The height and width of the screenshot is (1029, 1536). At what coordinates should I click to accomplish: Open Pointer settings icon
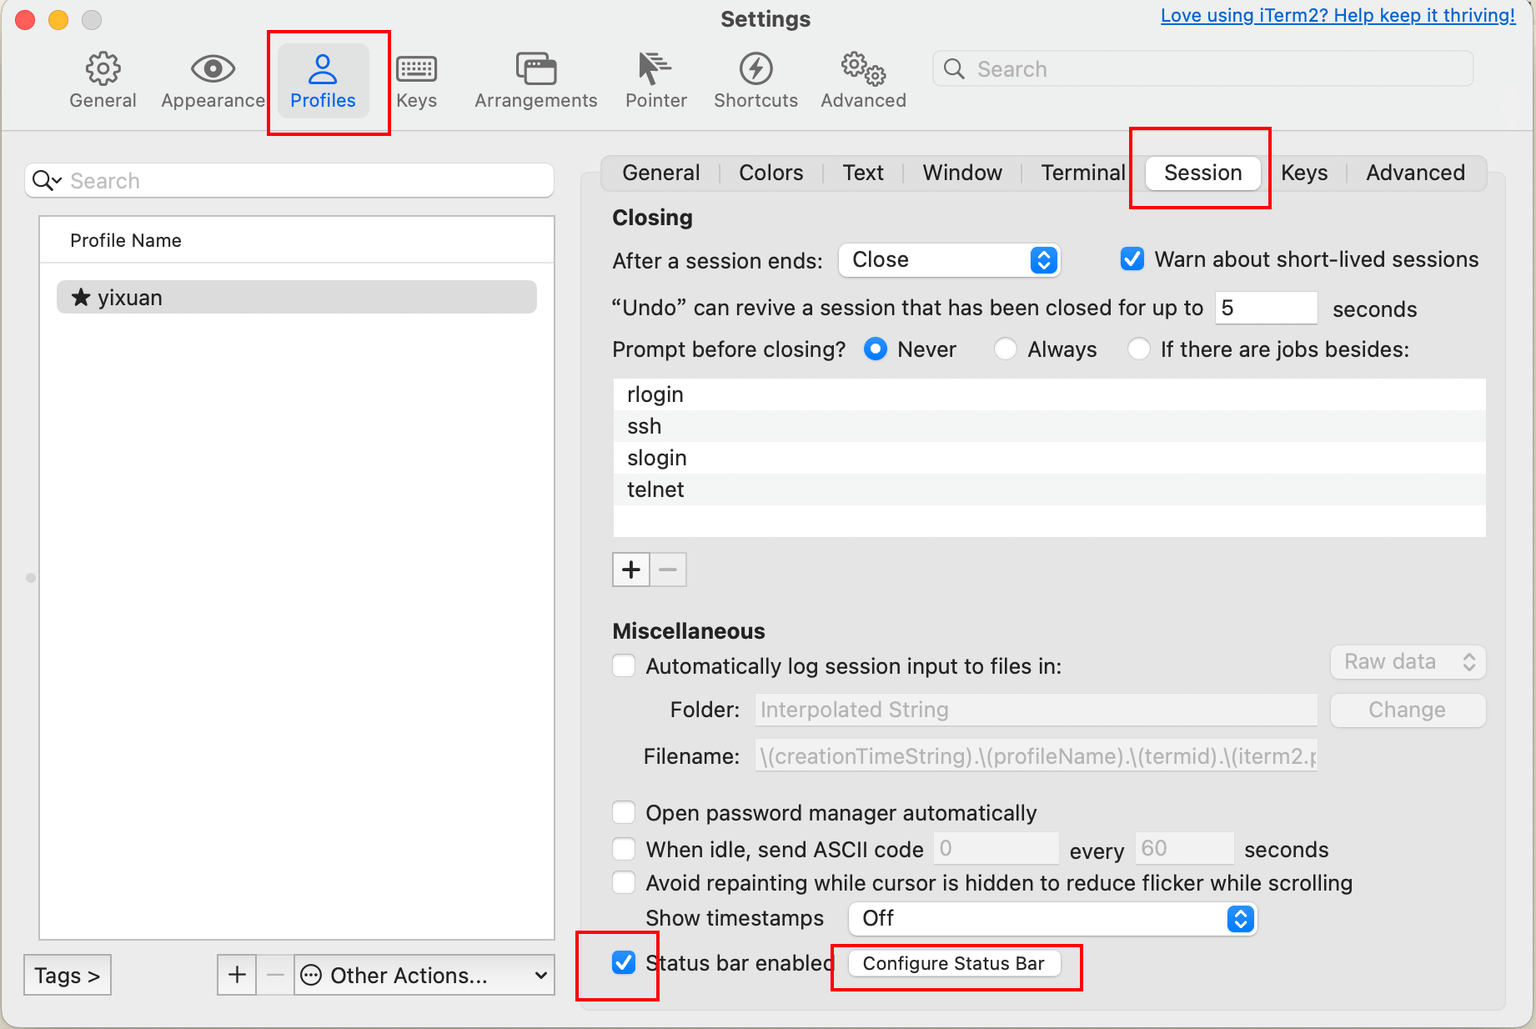click(x=655, y=69)
